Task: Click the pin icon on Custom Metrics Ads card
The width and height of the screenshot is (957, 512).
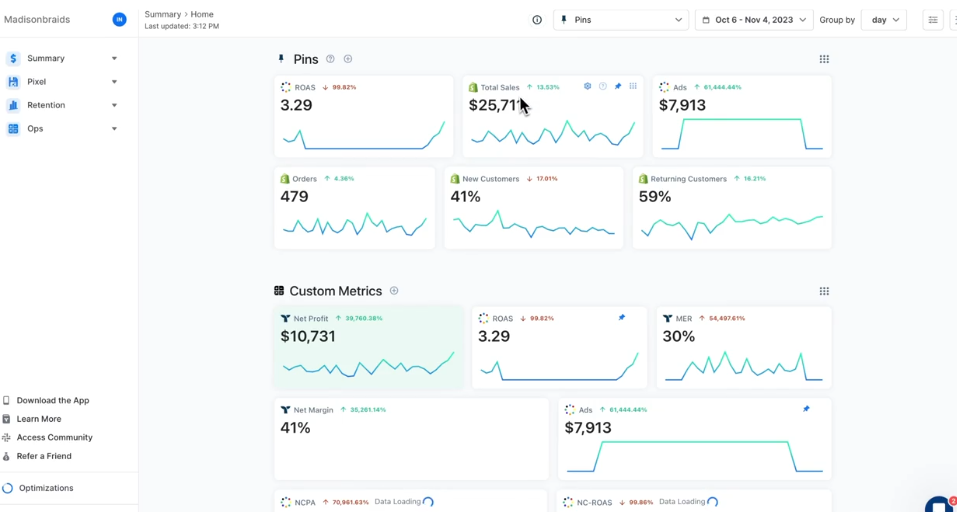Action: click(806, 409)
